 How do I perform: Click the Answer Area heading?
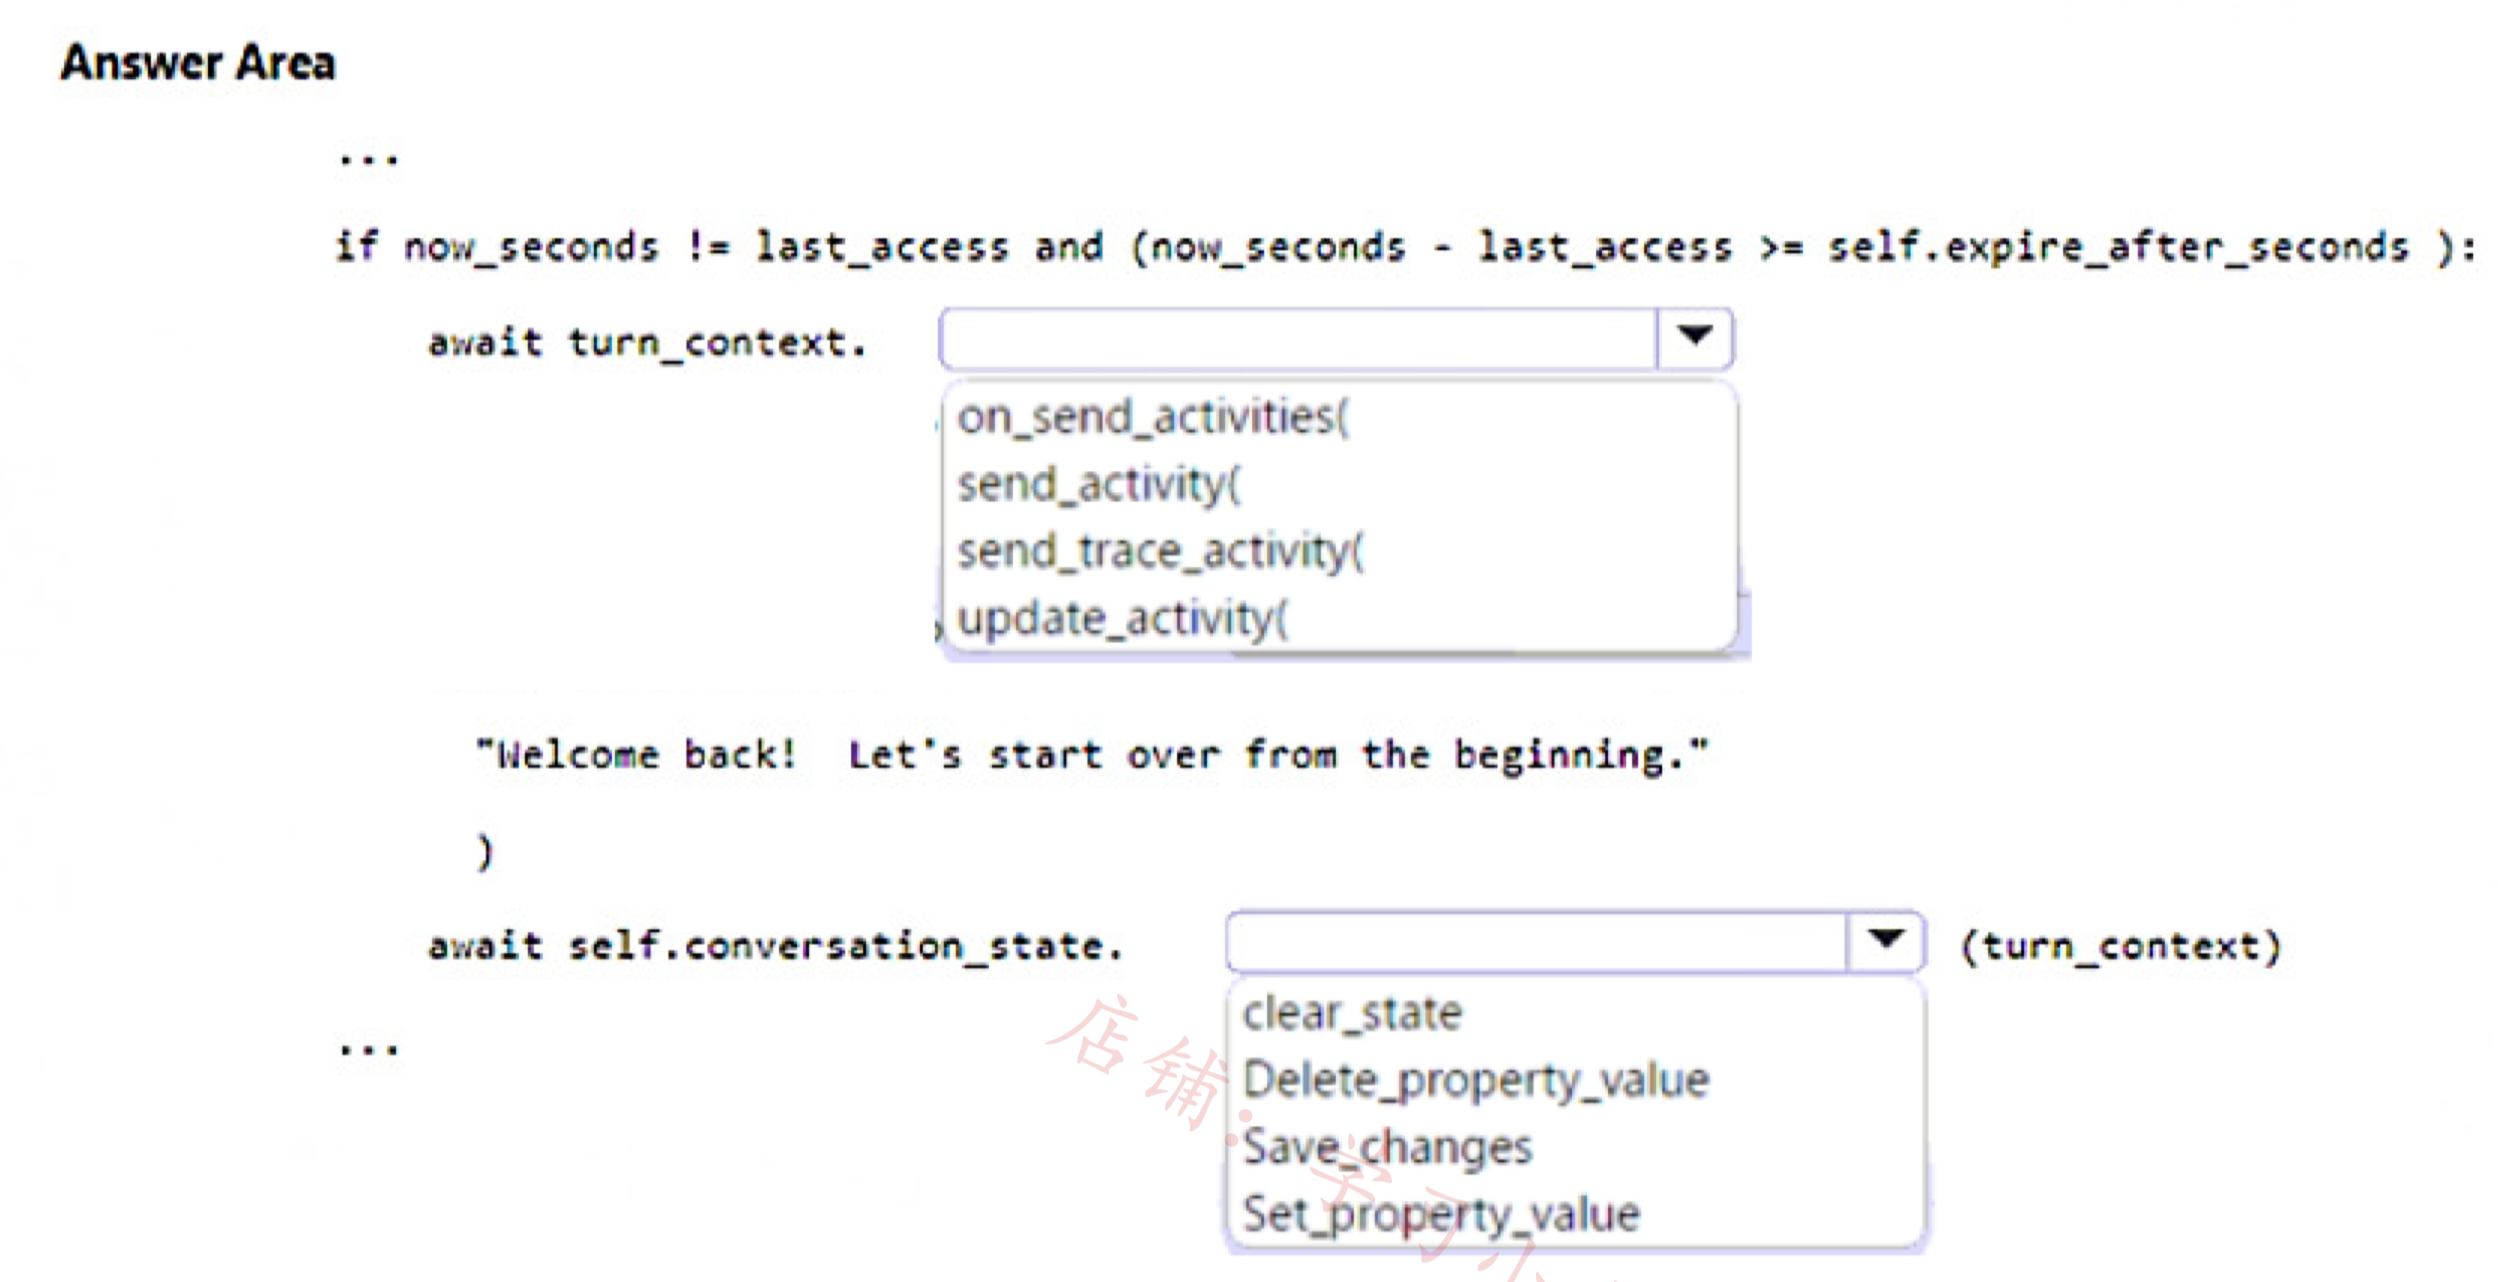point(198,63)
